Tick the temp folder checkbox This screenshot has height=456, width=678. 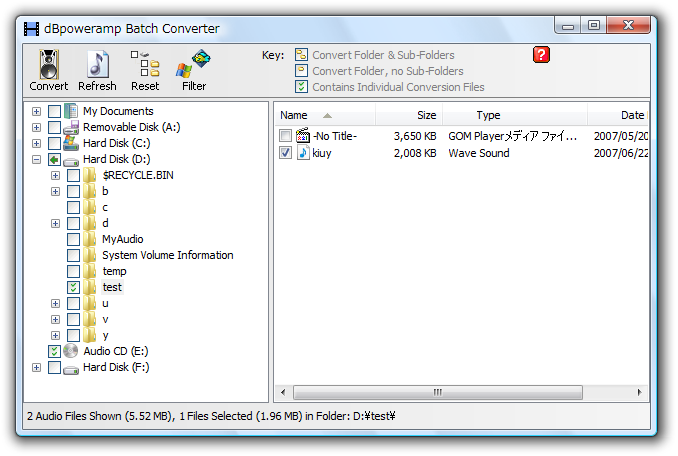point(74,271)
